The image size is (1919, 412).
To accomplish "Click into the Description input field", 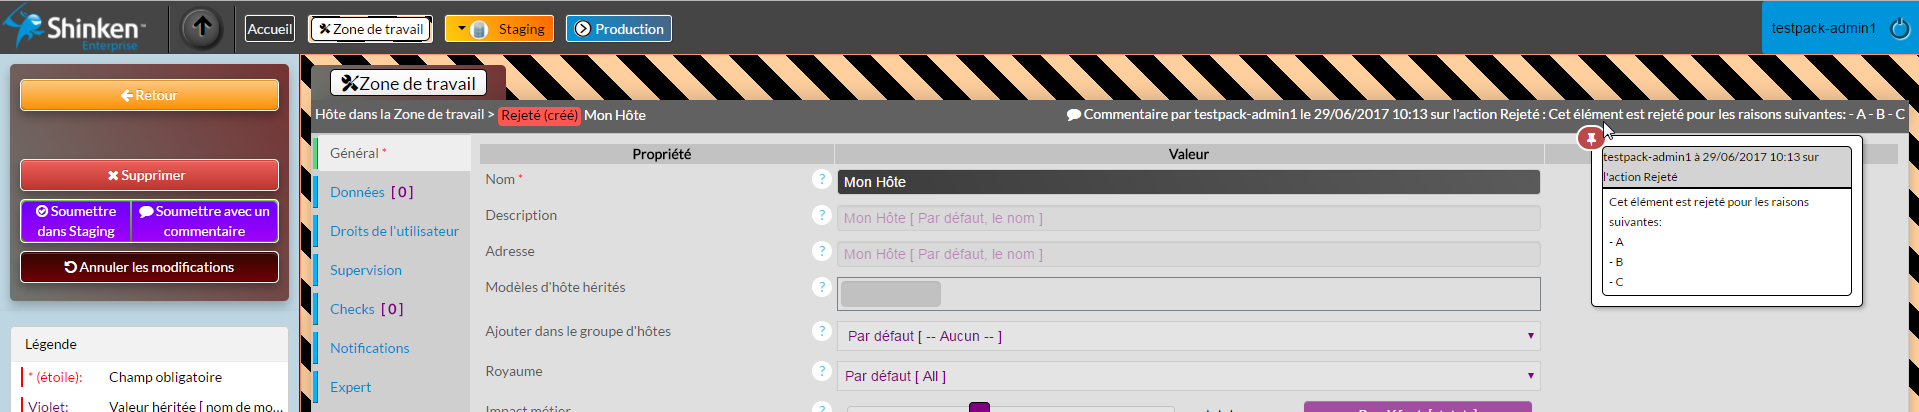I will click(x=1188, y=218).
